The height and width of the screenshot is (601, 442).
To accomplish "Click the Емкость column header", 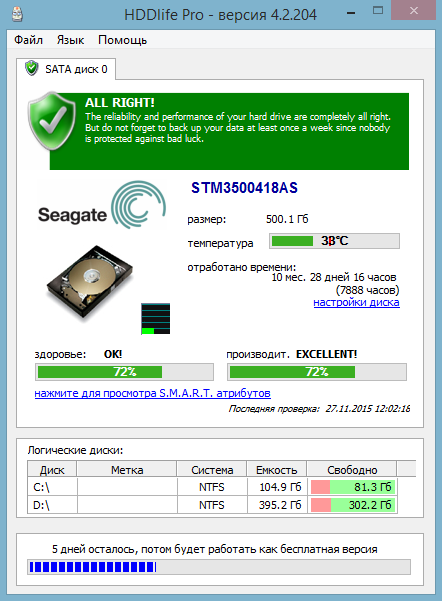I will [277, 470].
